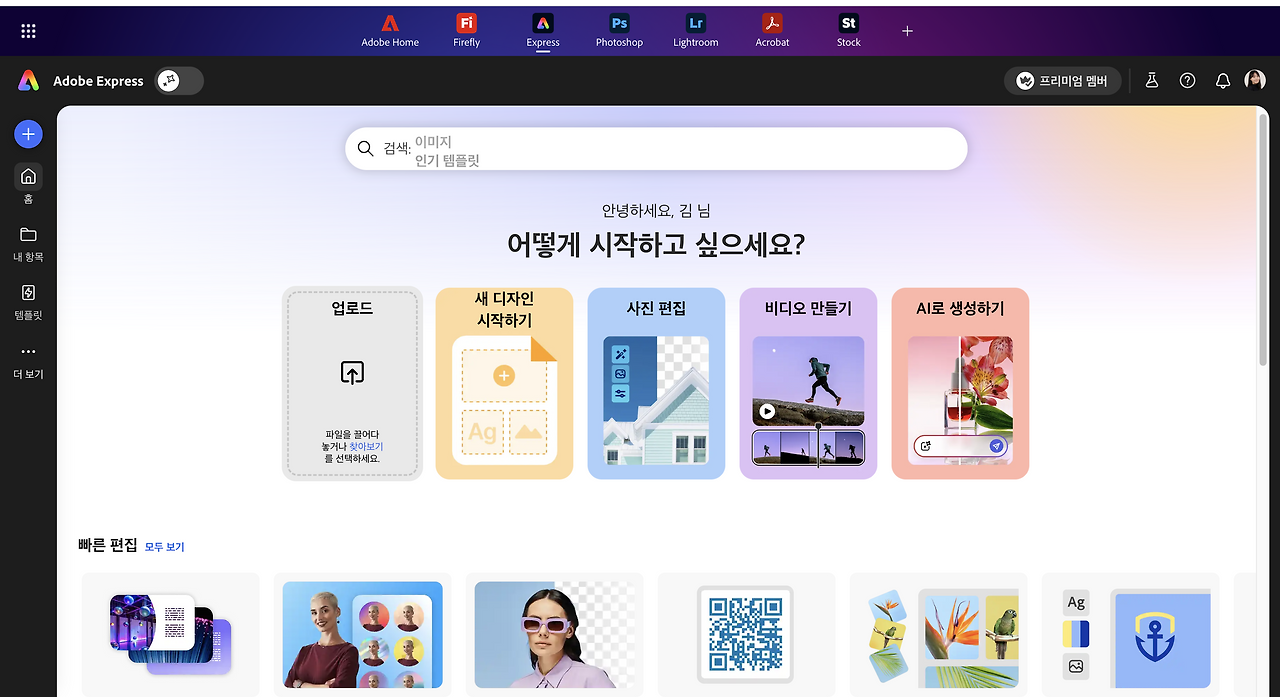Go to Adobe Stock
The width and height of the screenshot is (1280, 697).
(x=849, y=30)
